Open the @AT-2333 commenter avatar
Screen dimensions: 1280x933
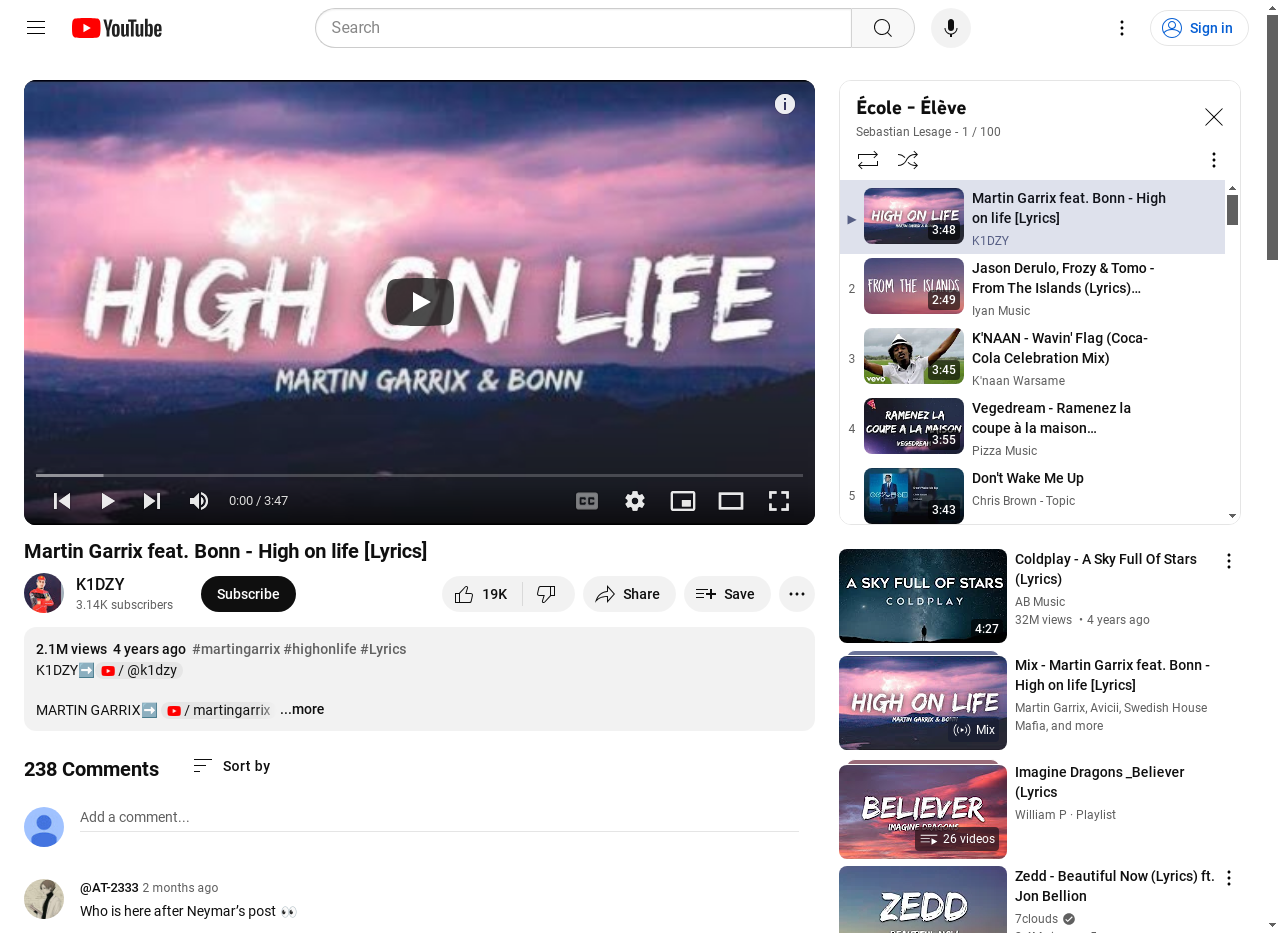(44, 899)
